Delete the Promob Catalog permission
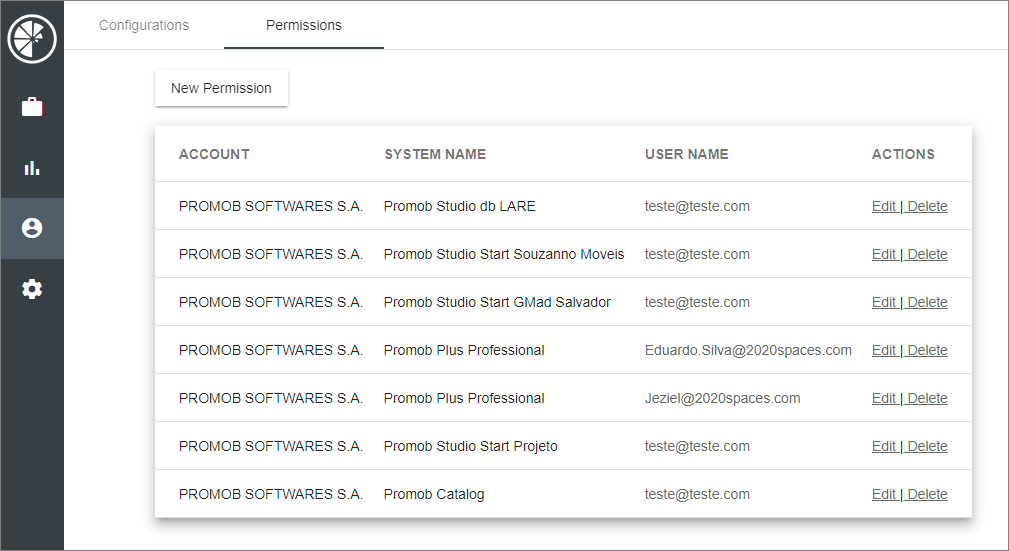1009x551 pixels. pyautogui.click(x=927, y=494)
